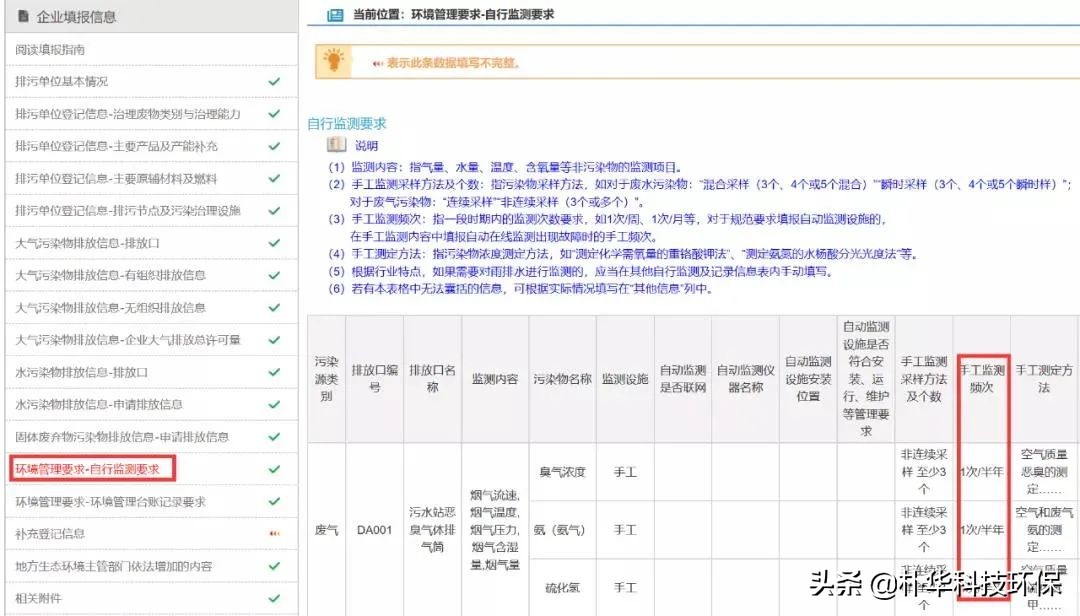Select 环境管理要求-自行监测要求 menu item
Viewport: 1080px width, 616px height.
[87, 469]
